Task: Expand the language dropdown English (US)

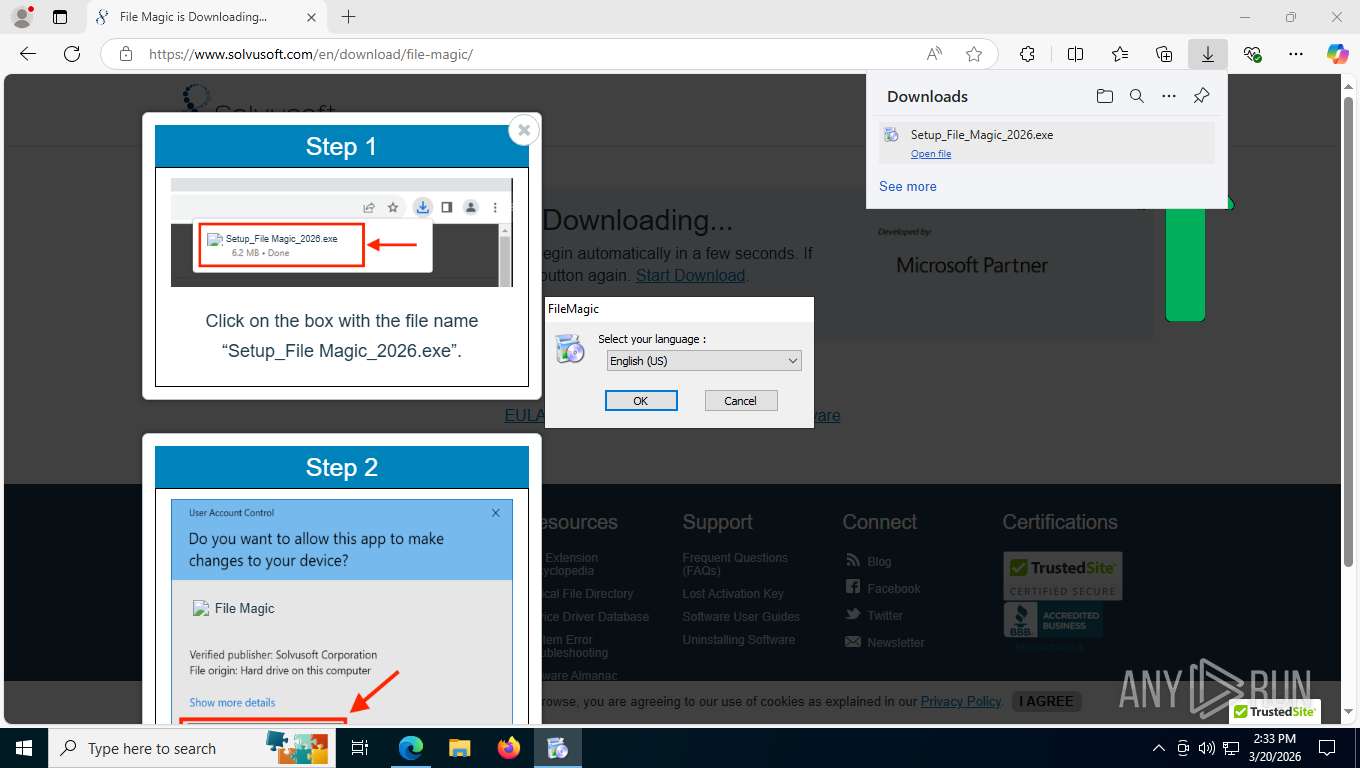Action: click(704, 361)
